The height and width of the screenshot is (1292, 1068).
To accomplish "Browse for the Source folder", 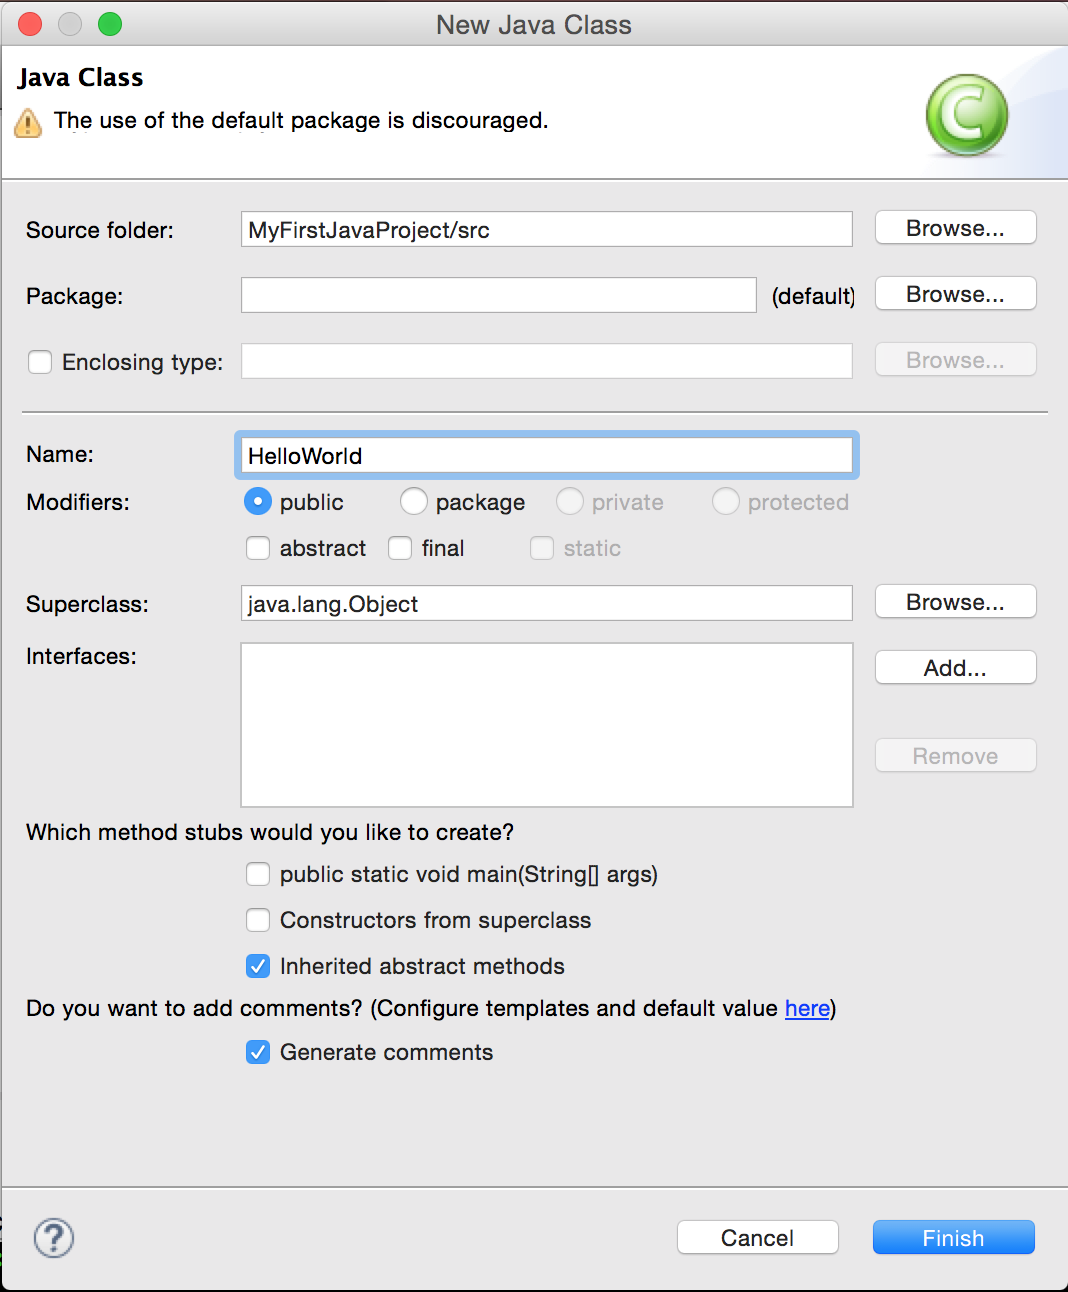I will coord(955,228).
